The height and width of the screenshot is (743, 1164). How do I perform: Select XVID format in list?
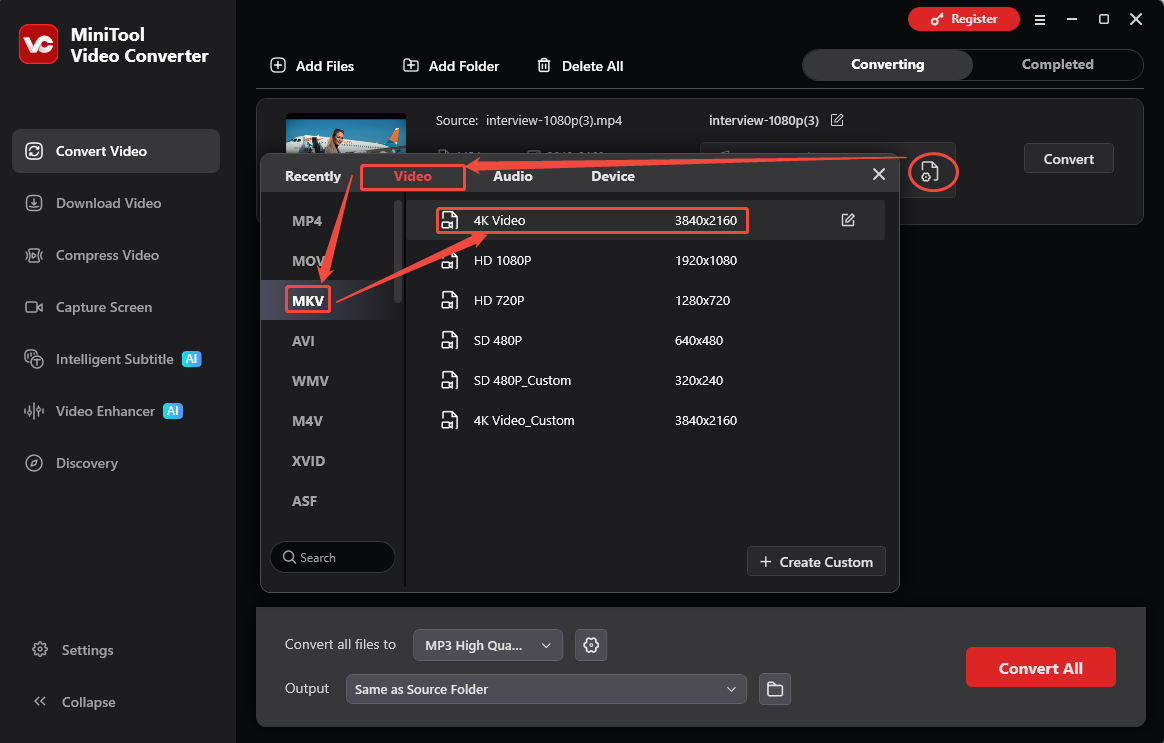(x=308, y=462)
